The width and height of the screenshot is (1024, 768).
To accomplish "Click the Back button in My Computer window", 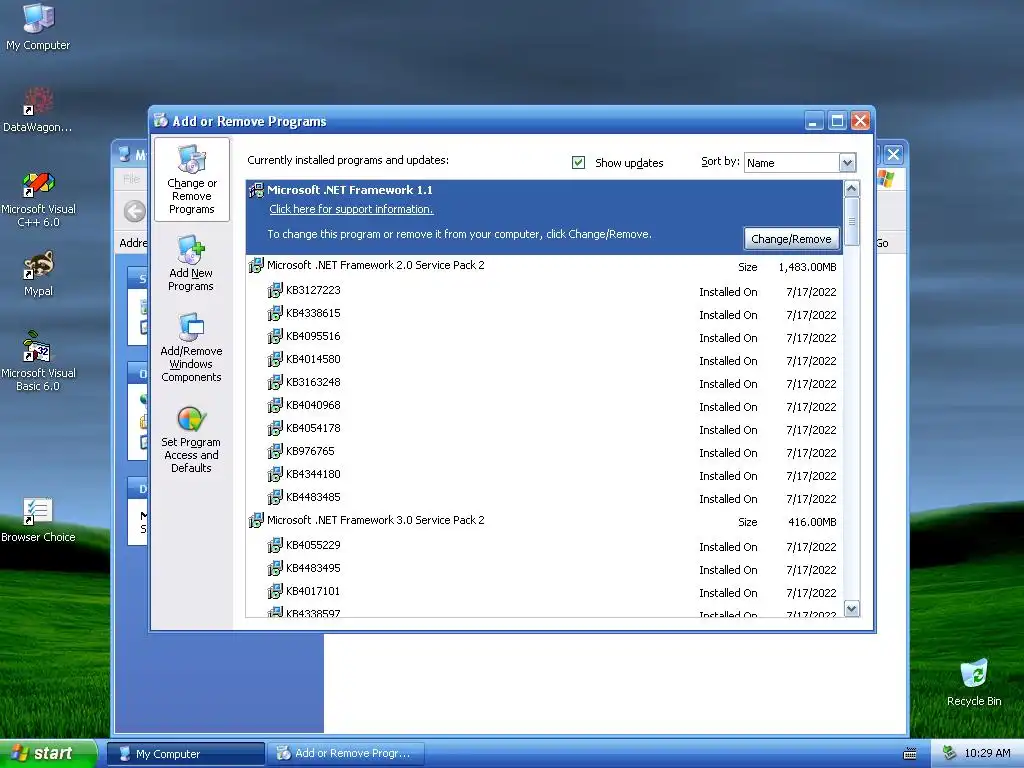I will click(x=135, y=211).
